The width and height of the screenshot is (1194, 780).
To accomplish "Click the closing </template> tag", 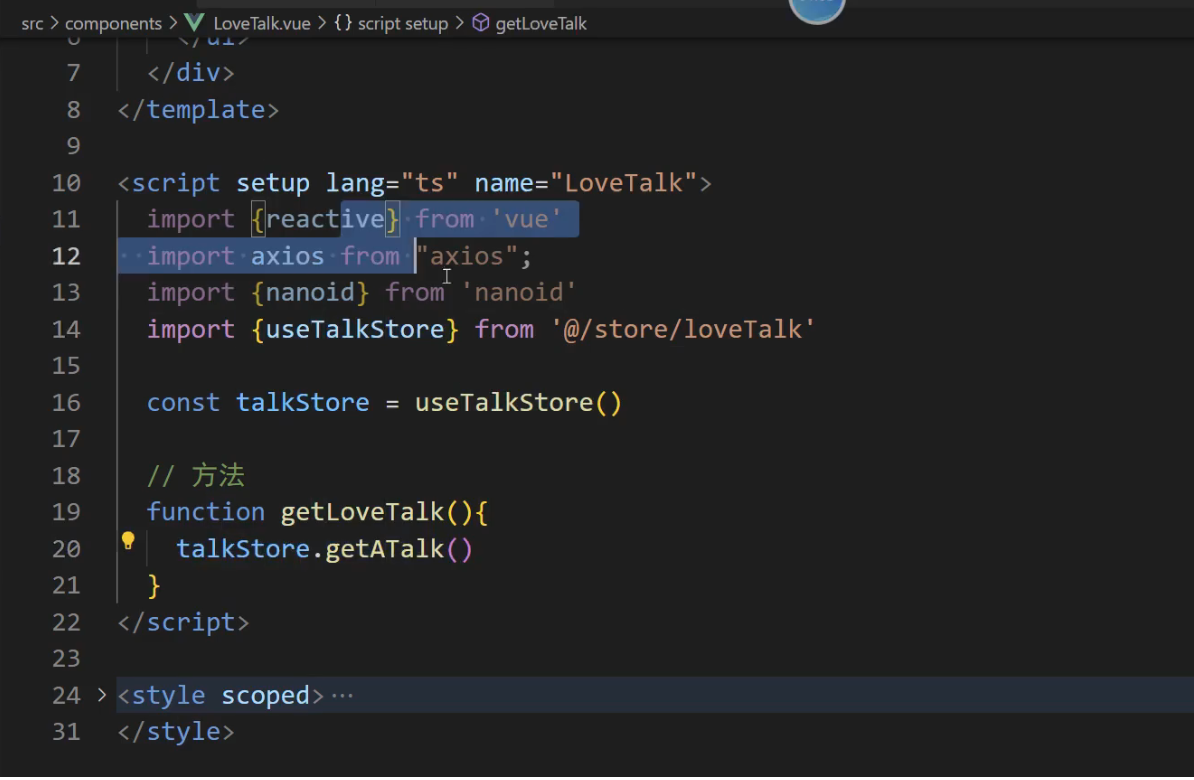I will point(199,110).
